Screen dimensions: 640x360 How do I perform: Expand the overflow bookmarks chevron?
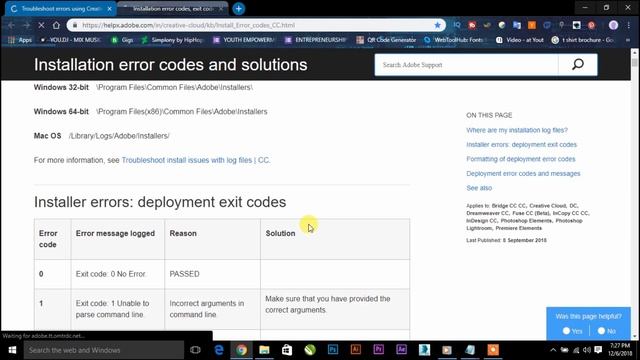pyautogui.click(x=628, y=40)
